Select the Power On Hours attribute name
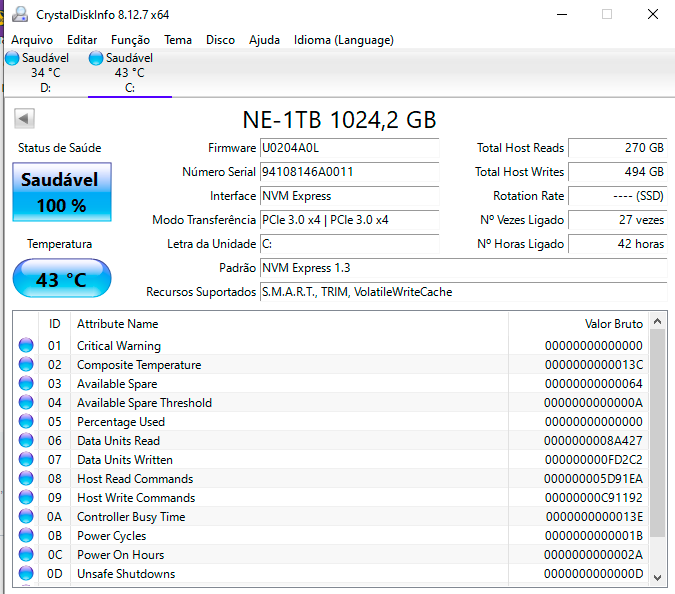Screen dimensions: 675x594 (x=121, y=554)
